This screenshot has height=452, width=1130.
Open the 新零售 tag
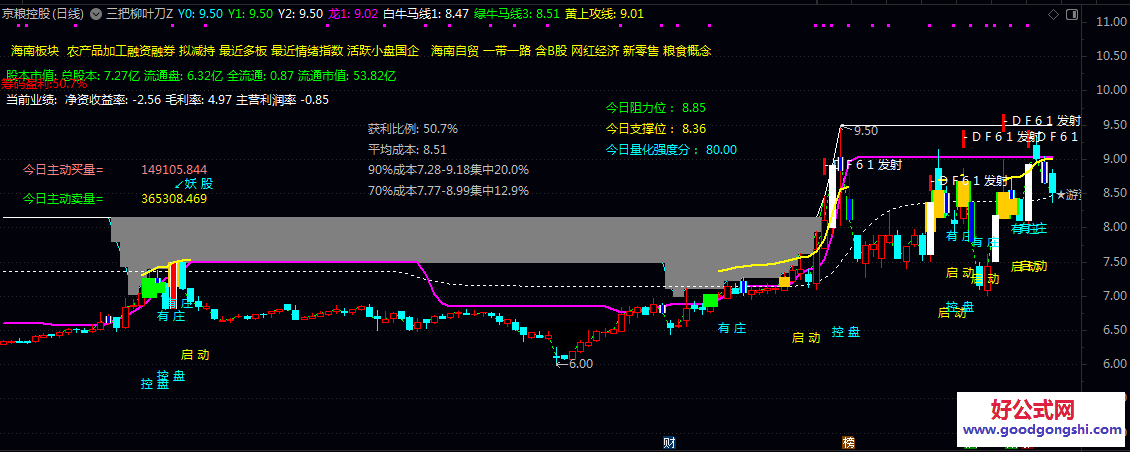[641, 51]
